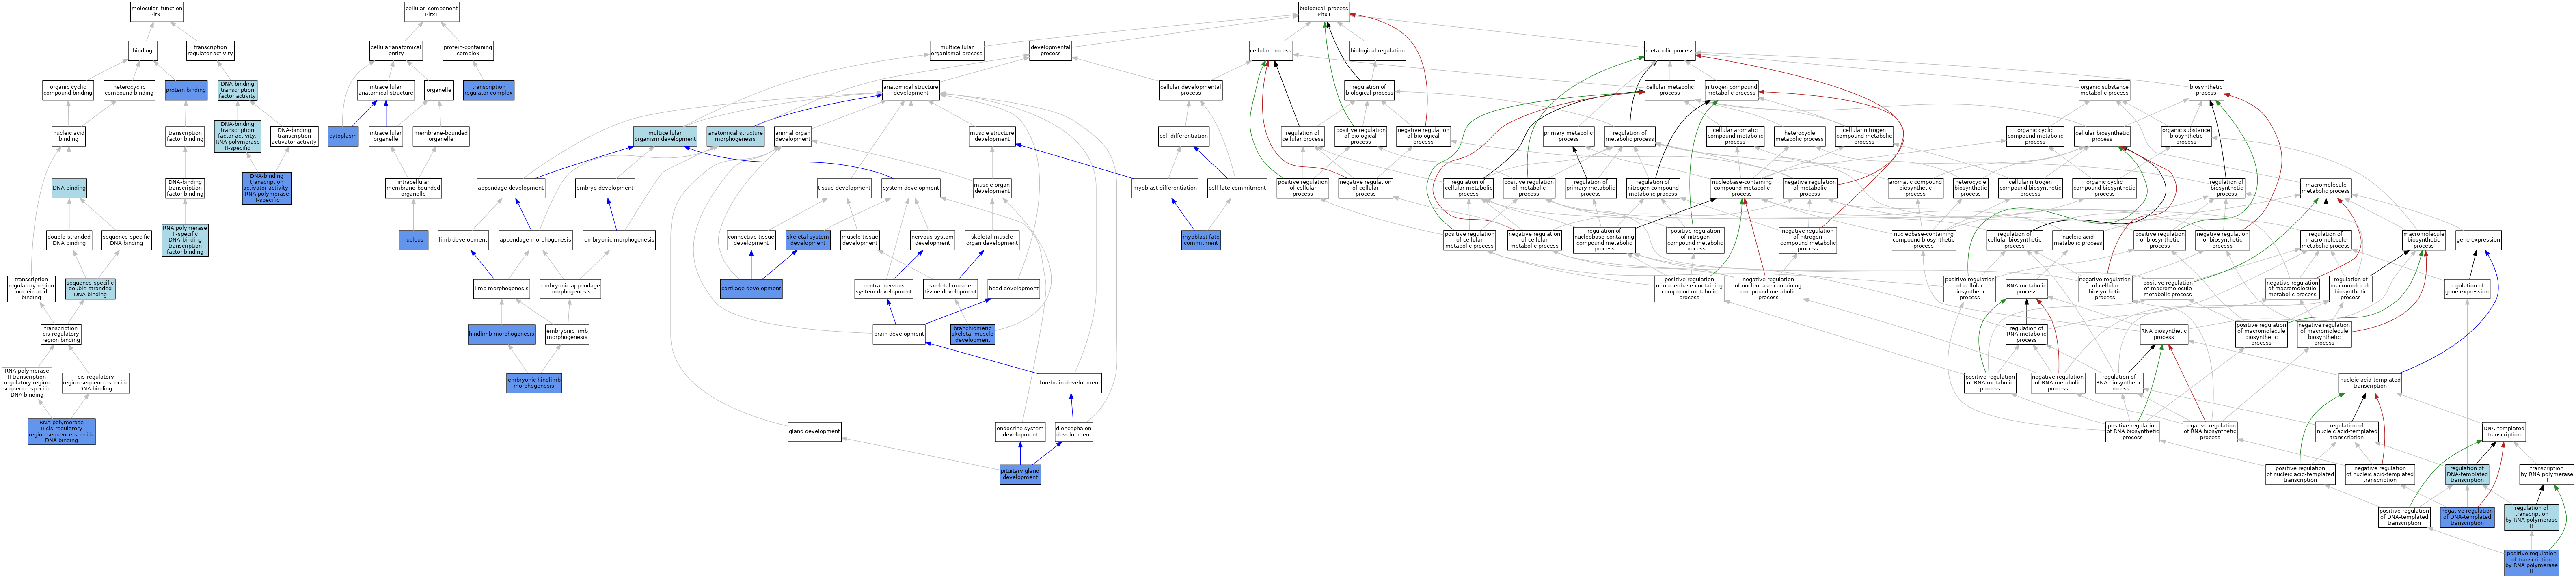Image resolution: width=2576 pixels, height=578 pixels.
Task: Select the 'endocrine system development' node
Action: tap(1020, 432)
